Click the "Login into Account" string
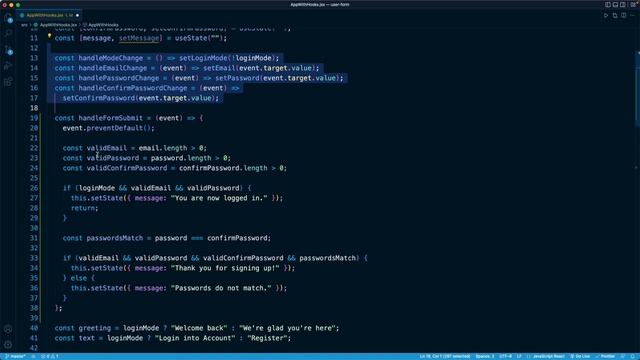640x360 pixels. click(195, 338)
